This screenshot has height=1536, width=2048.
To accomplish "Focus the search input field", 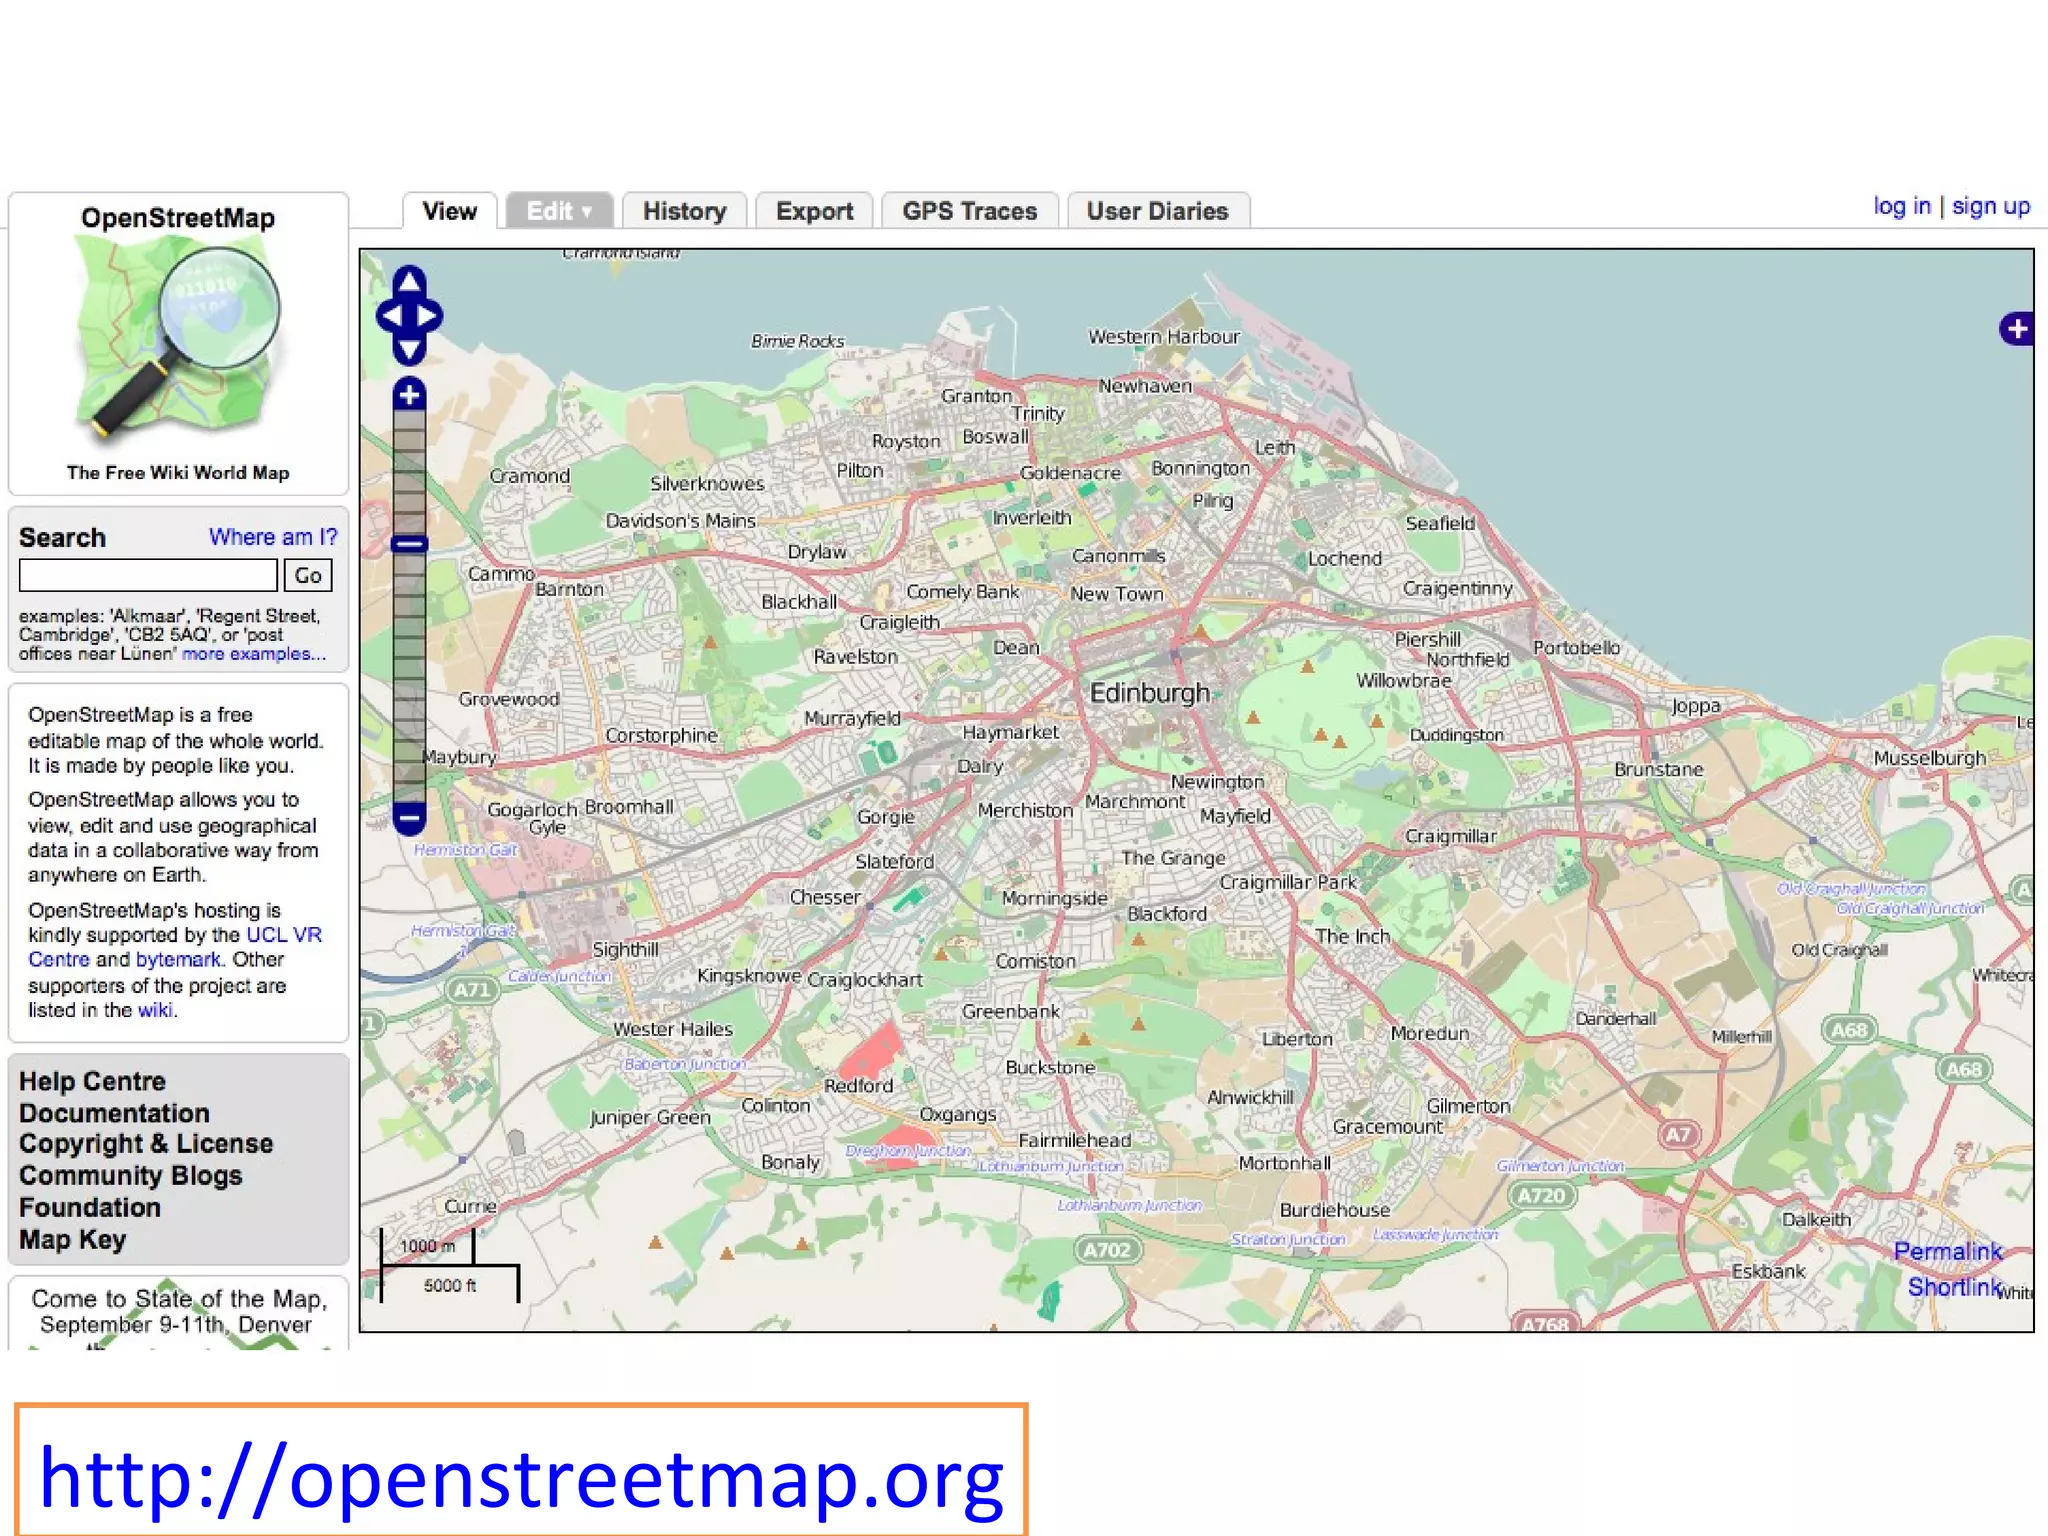I will pyautogui.click(x=148, y=575).
